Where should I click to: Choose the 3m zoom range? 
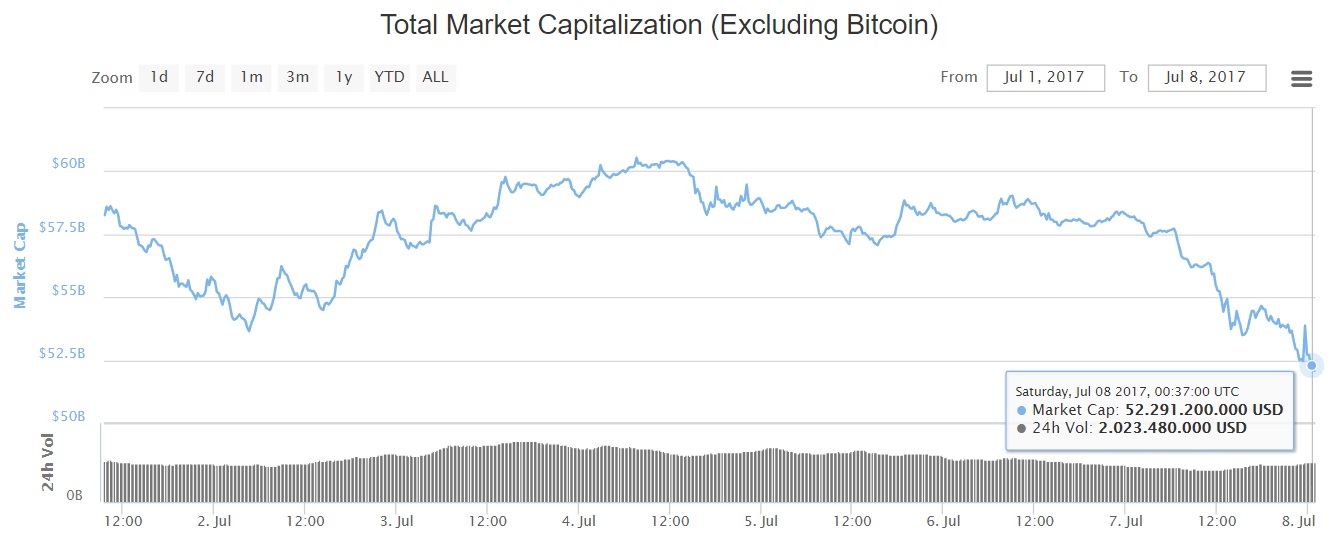(x=297, y=77)
